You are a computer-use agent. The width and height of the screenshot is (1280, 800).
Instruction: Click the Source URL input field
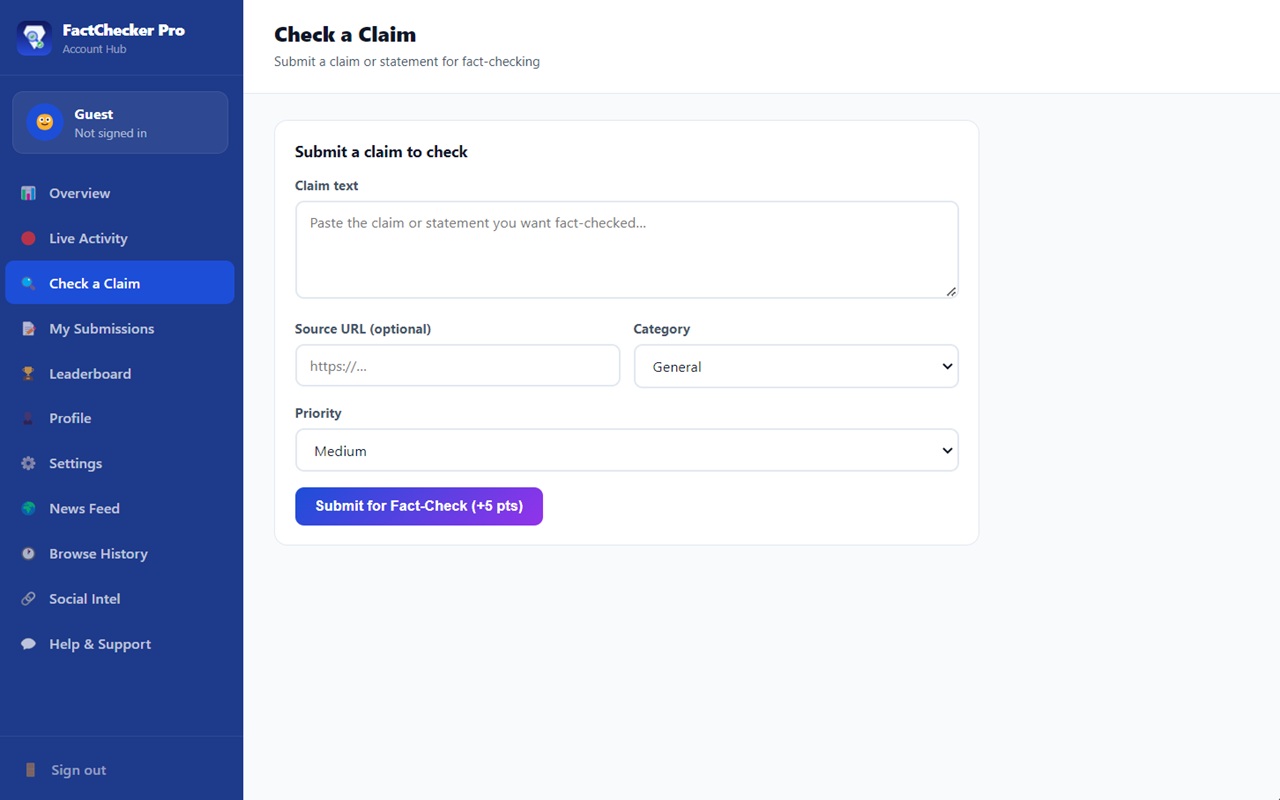coord(458,366)
